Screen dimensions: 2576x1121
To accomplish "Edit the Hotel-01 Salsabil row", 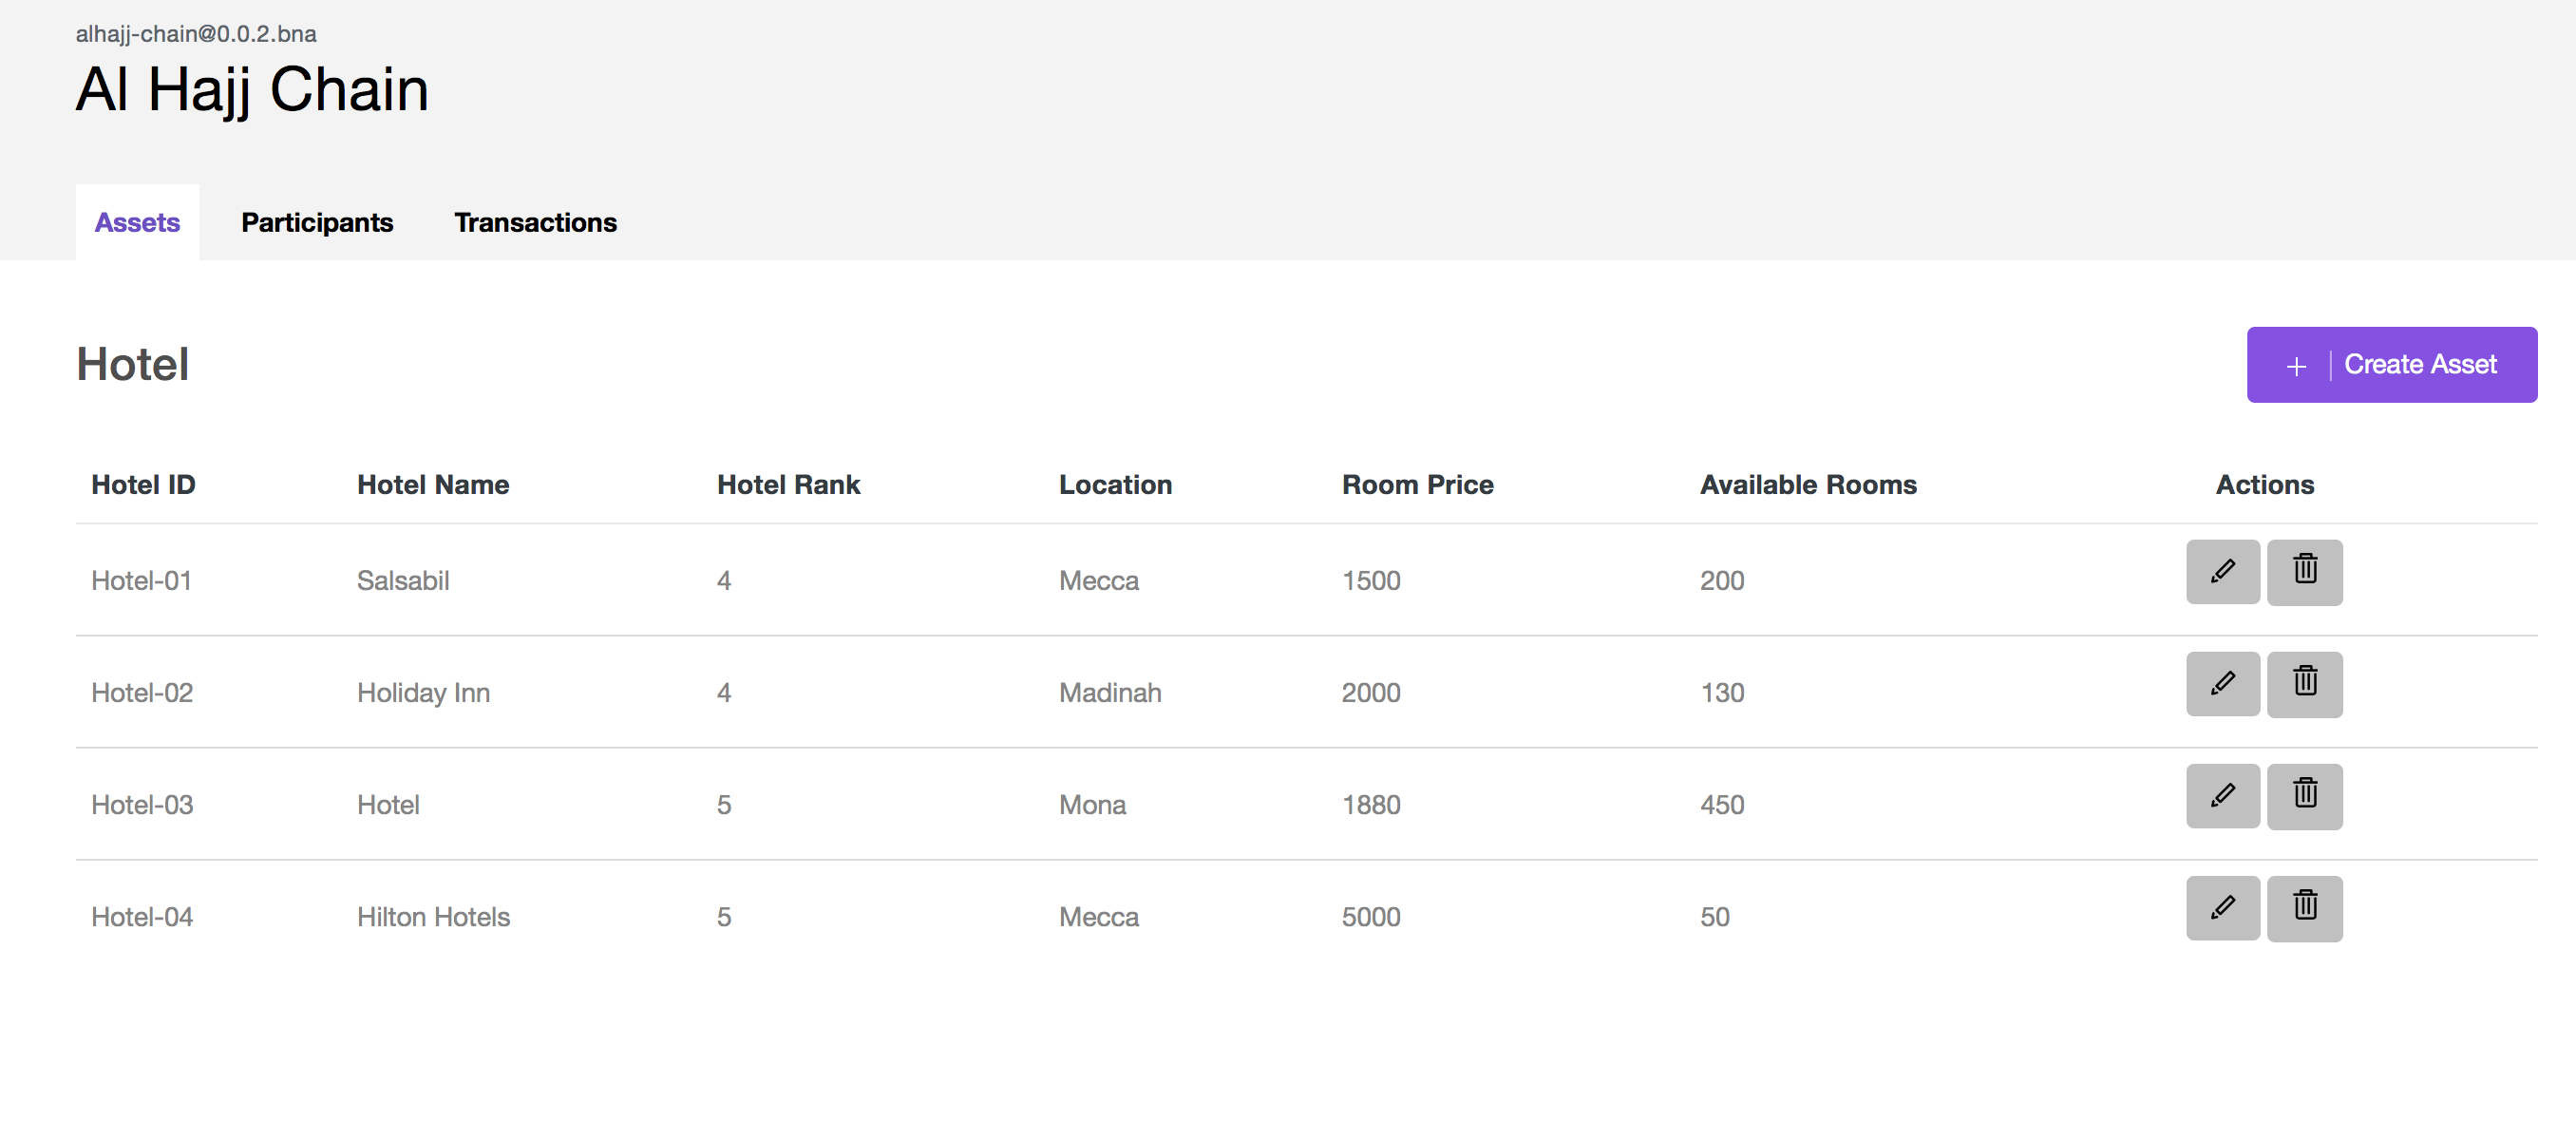I will (x=2222, y=571).
